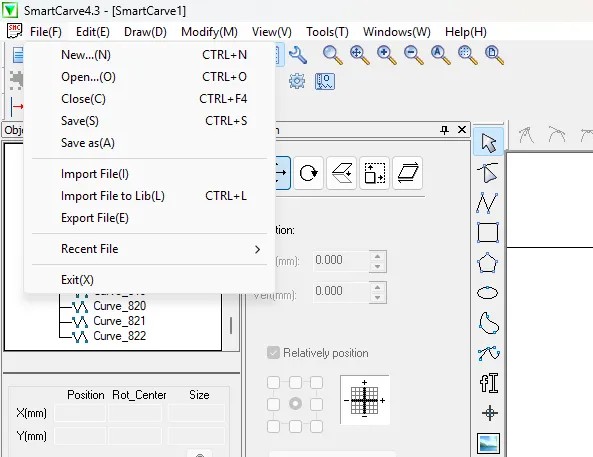This screenshot has width=593, height=457.
Task: Select the top-left anchor point box
Action: click(273, 382)
